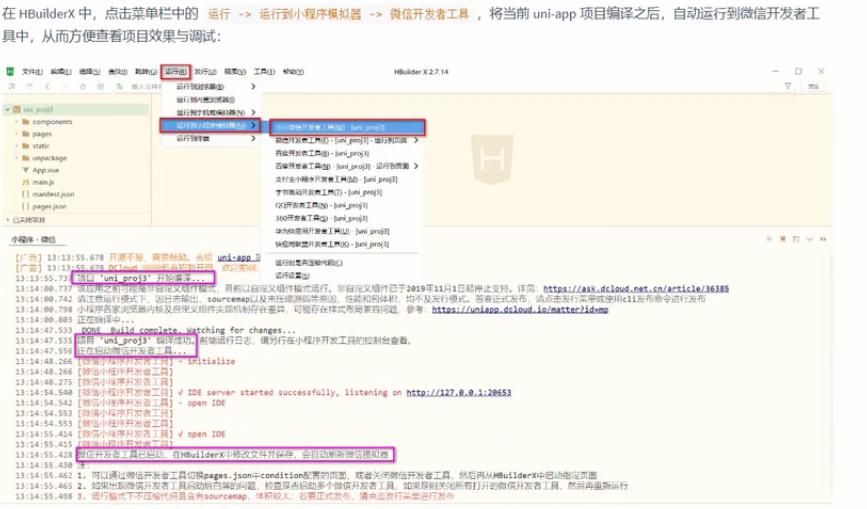The height and width of the screenshot is (509, 867).
Task: Select 华为快应用开发者工具 entry
Action: [345, 231]
